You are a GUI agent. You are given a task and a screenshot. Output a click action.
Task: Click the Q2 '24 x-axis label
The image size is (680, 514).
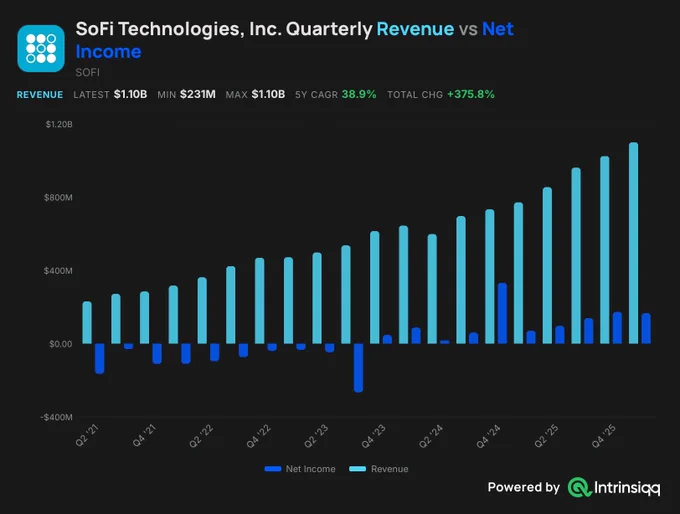click(x=431, y=435)
